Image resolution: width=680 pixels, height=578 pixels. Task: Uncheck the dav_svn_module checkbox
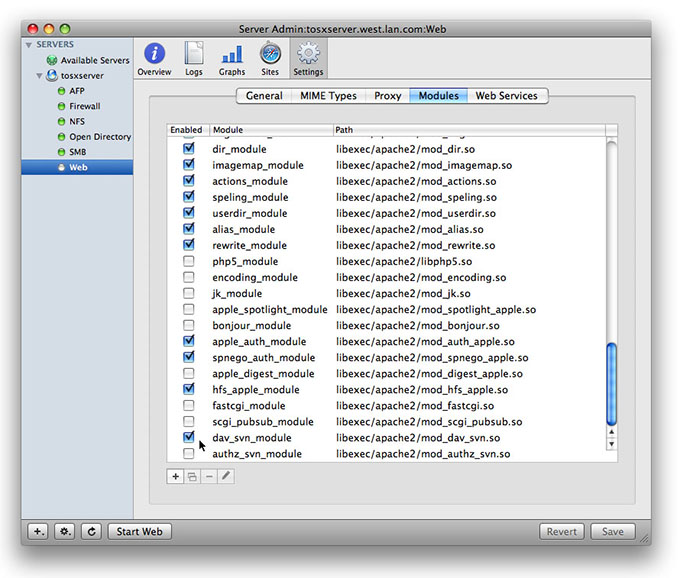pyautogui.click(x=189, y=437)
